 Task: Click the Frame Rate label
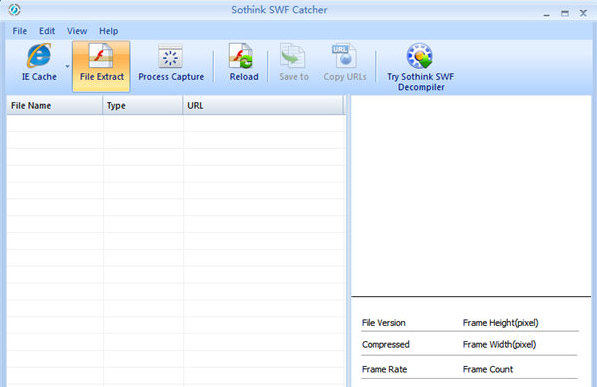384,369
